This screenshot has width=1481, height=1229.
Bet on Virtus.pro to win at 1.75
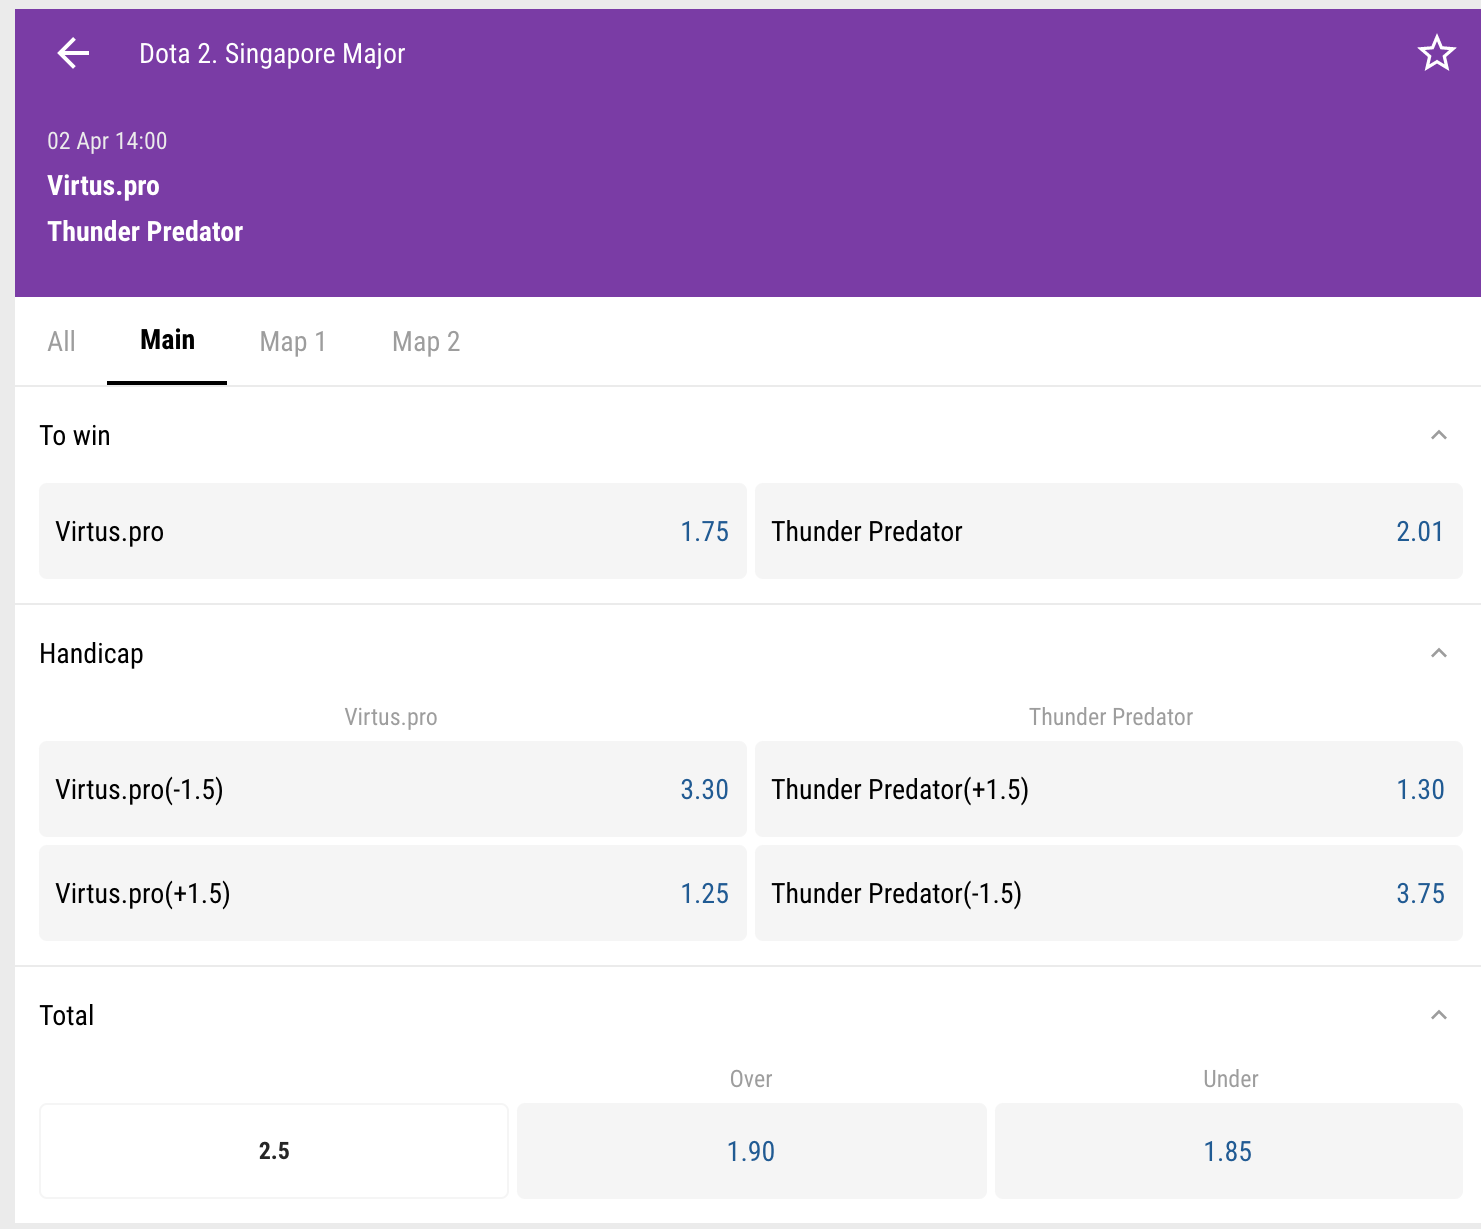point(393,531)
